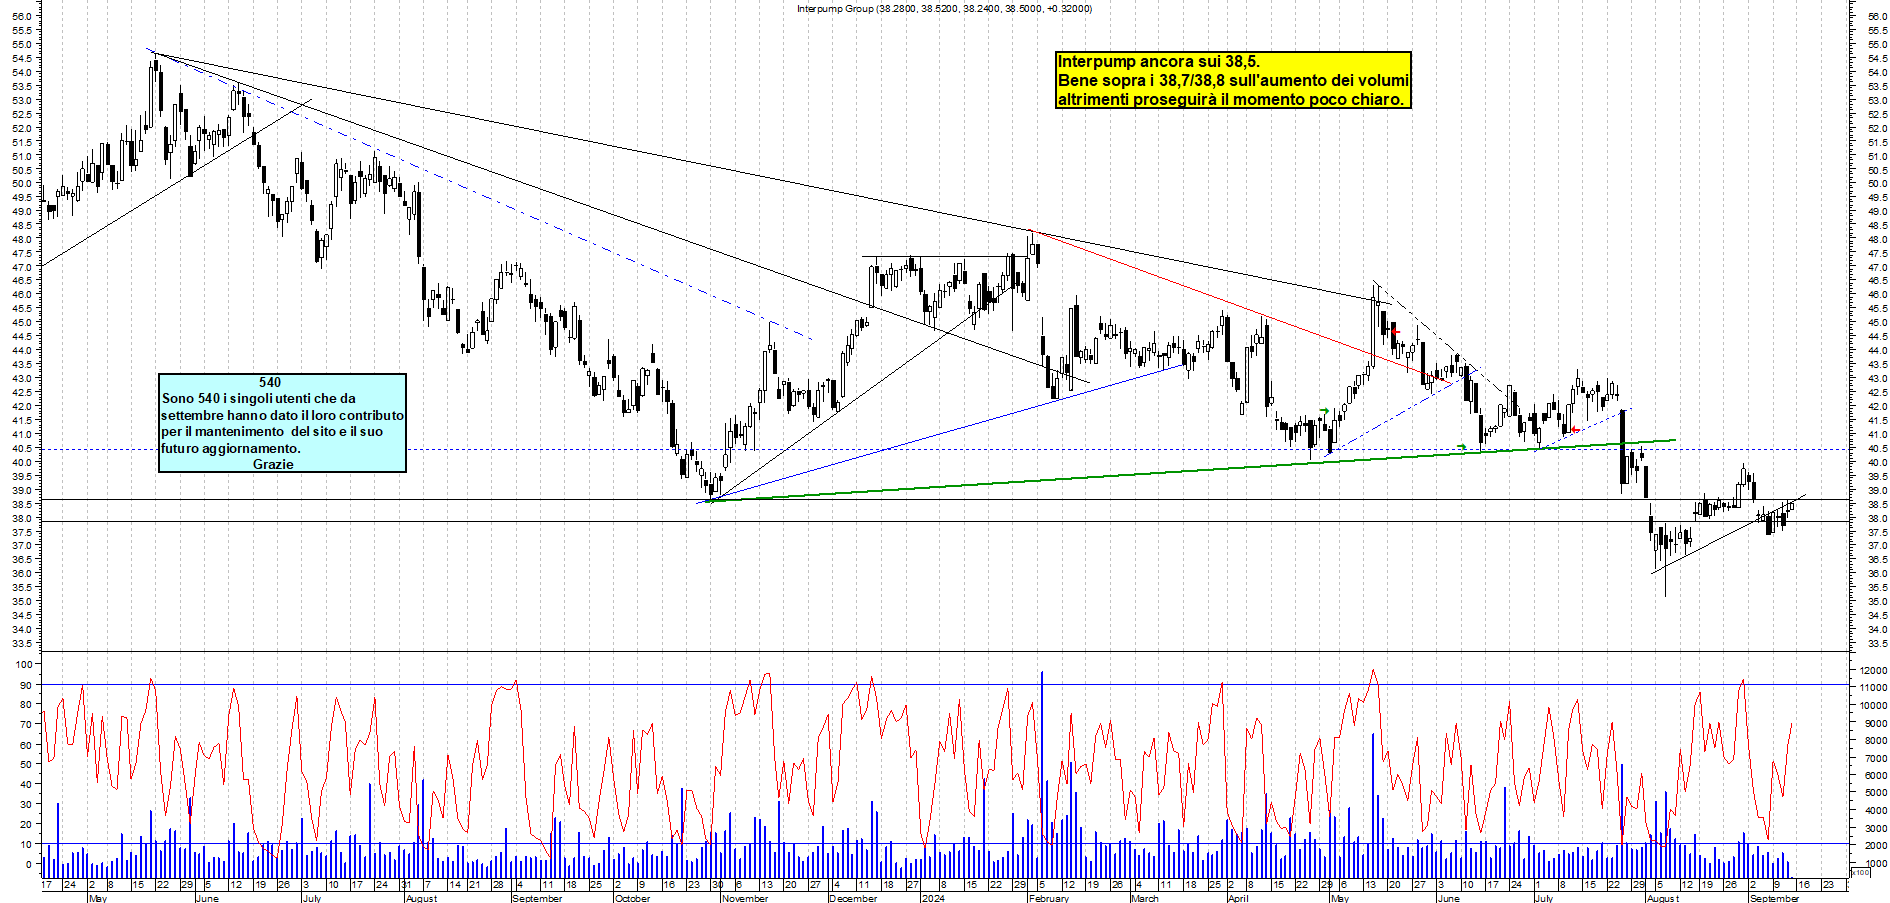The height and width of the screenshot is (903, 1890).
Task: Click '2000' on the volume axis
Action: pyautogui.click(x=1875, y=845)
